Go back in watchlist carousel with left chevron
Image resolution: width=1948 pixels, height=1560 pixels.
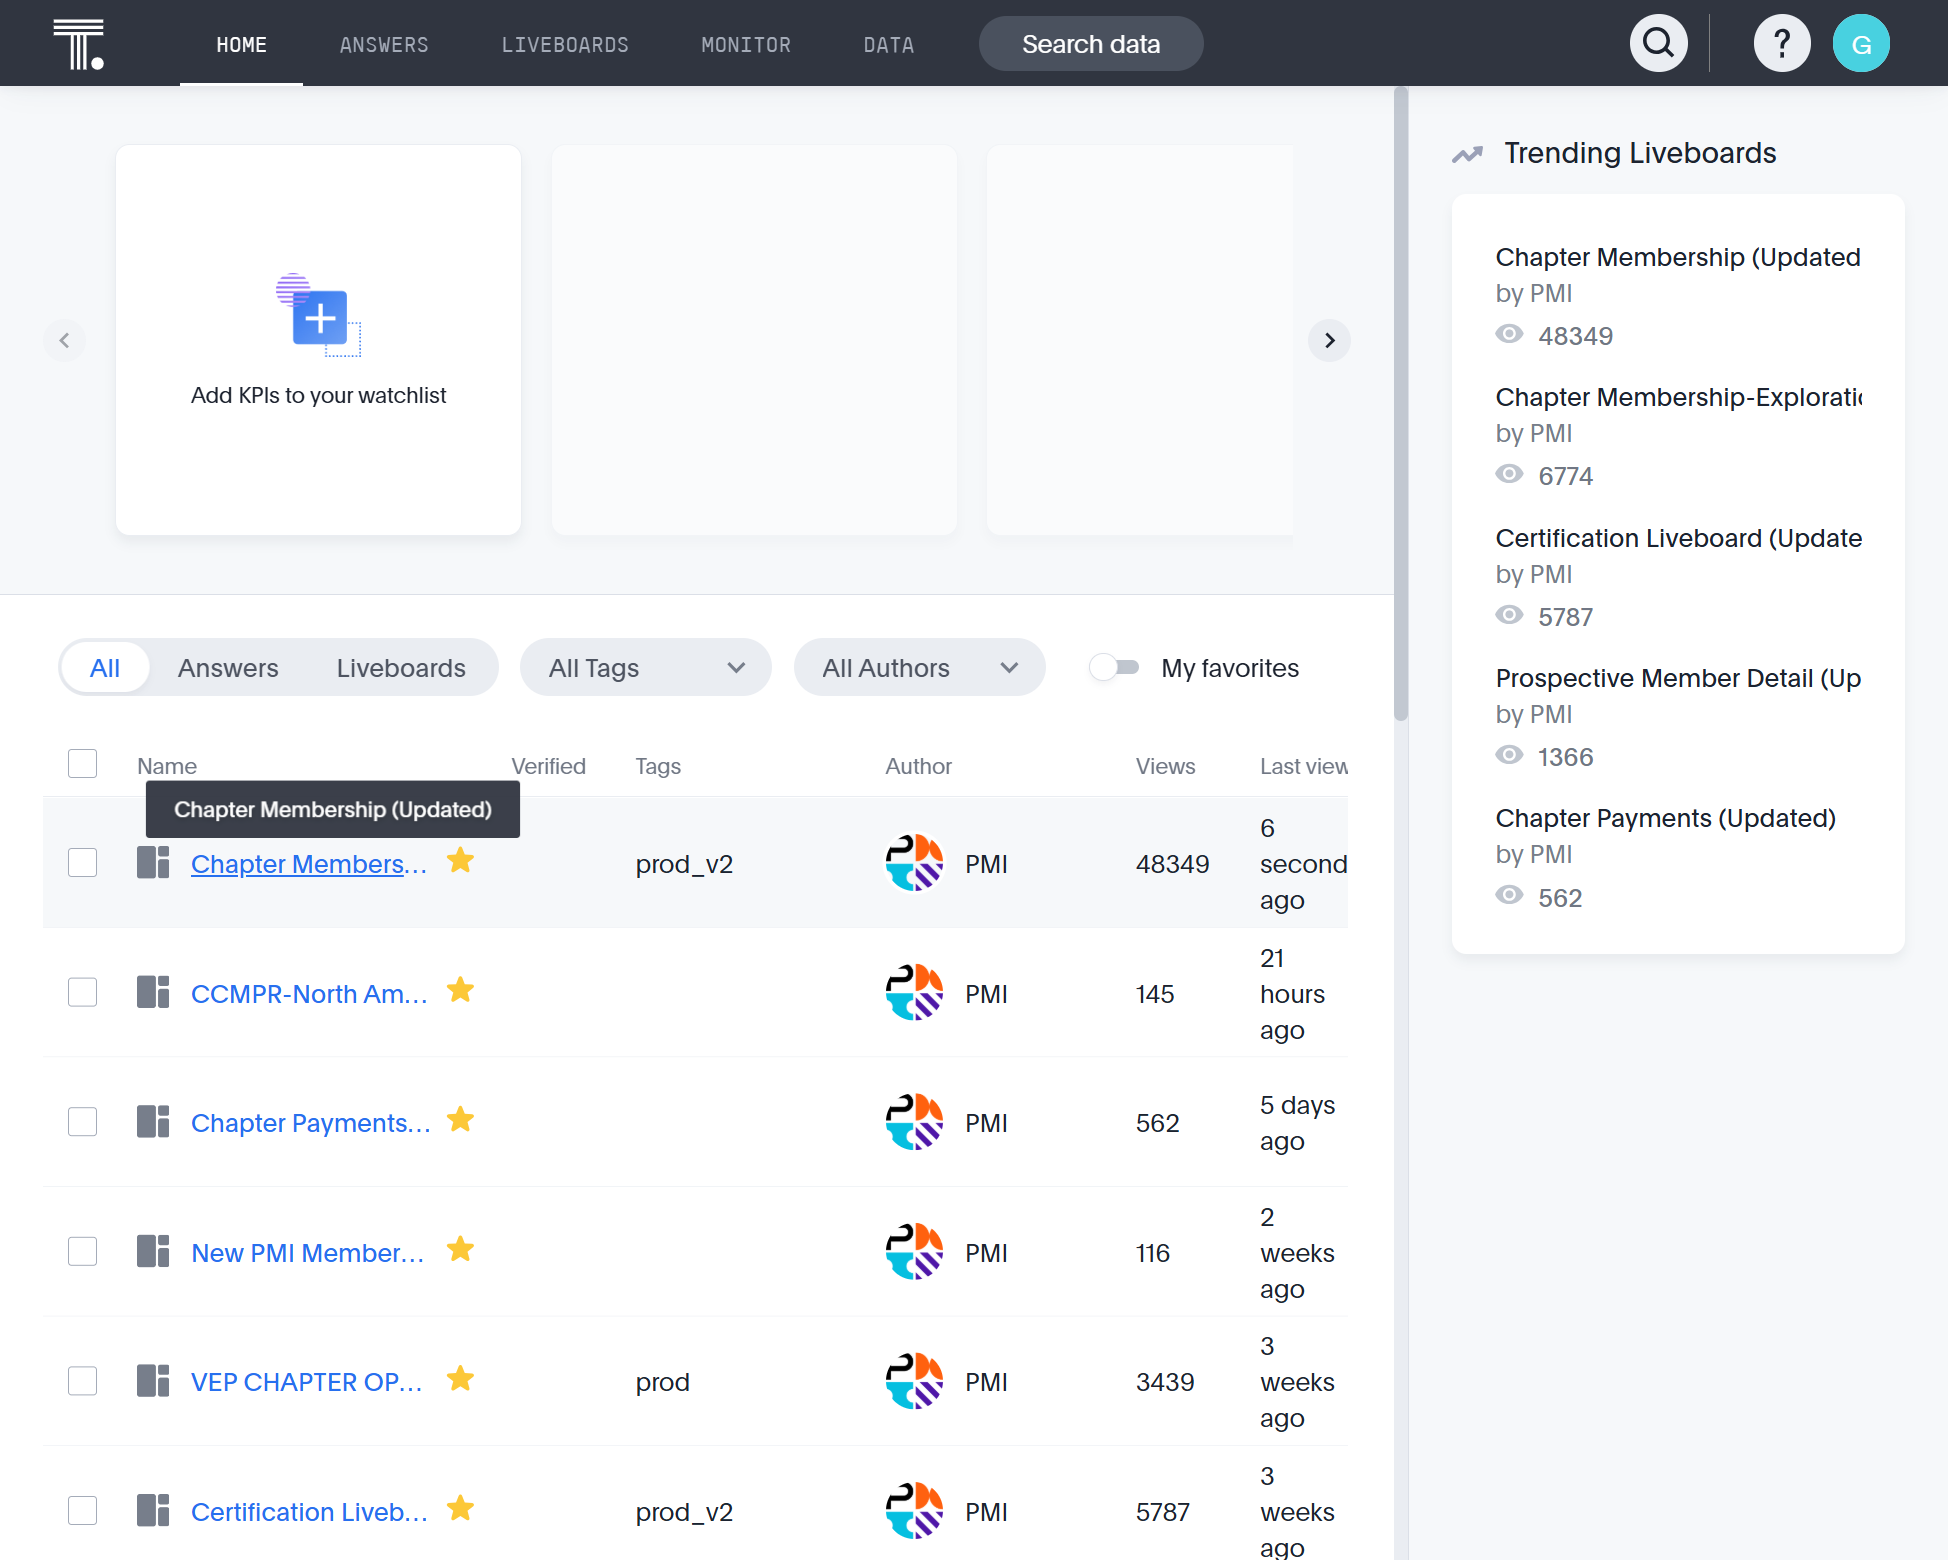(x=64, y=340)
